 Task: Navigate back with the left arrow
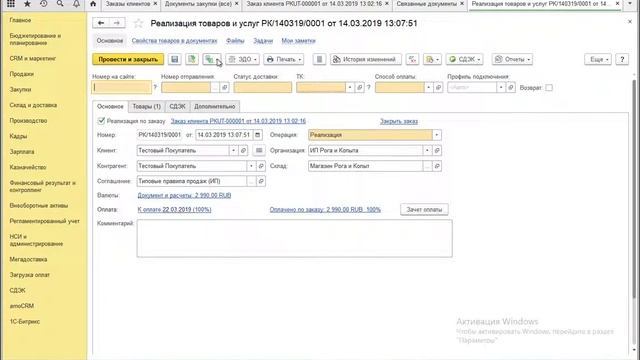point(101,23)
